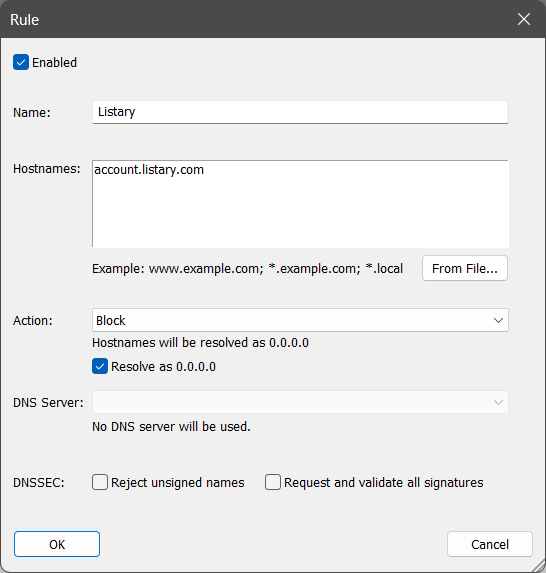Click the Example hostnames hint text
The width and height of the screenshot is (546, 573).
[247, 269]
